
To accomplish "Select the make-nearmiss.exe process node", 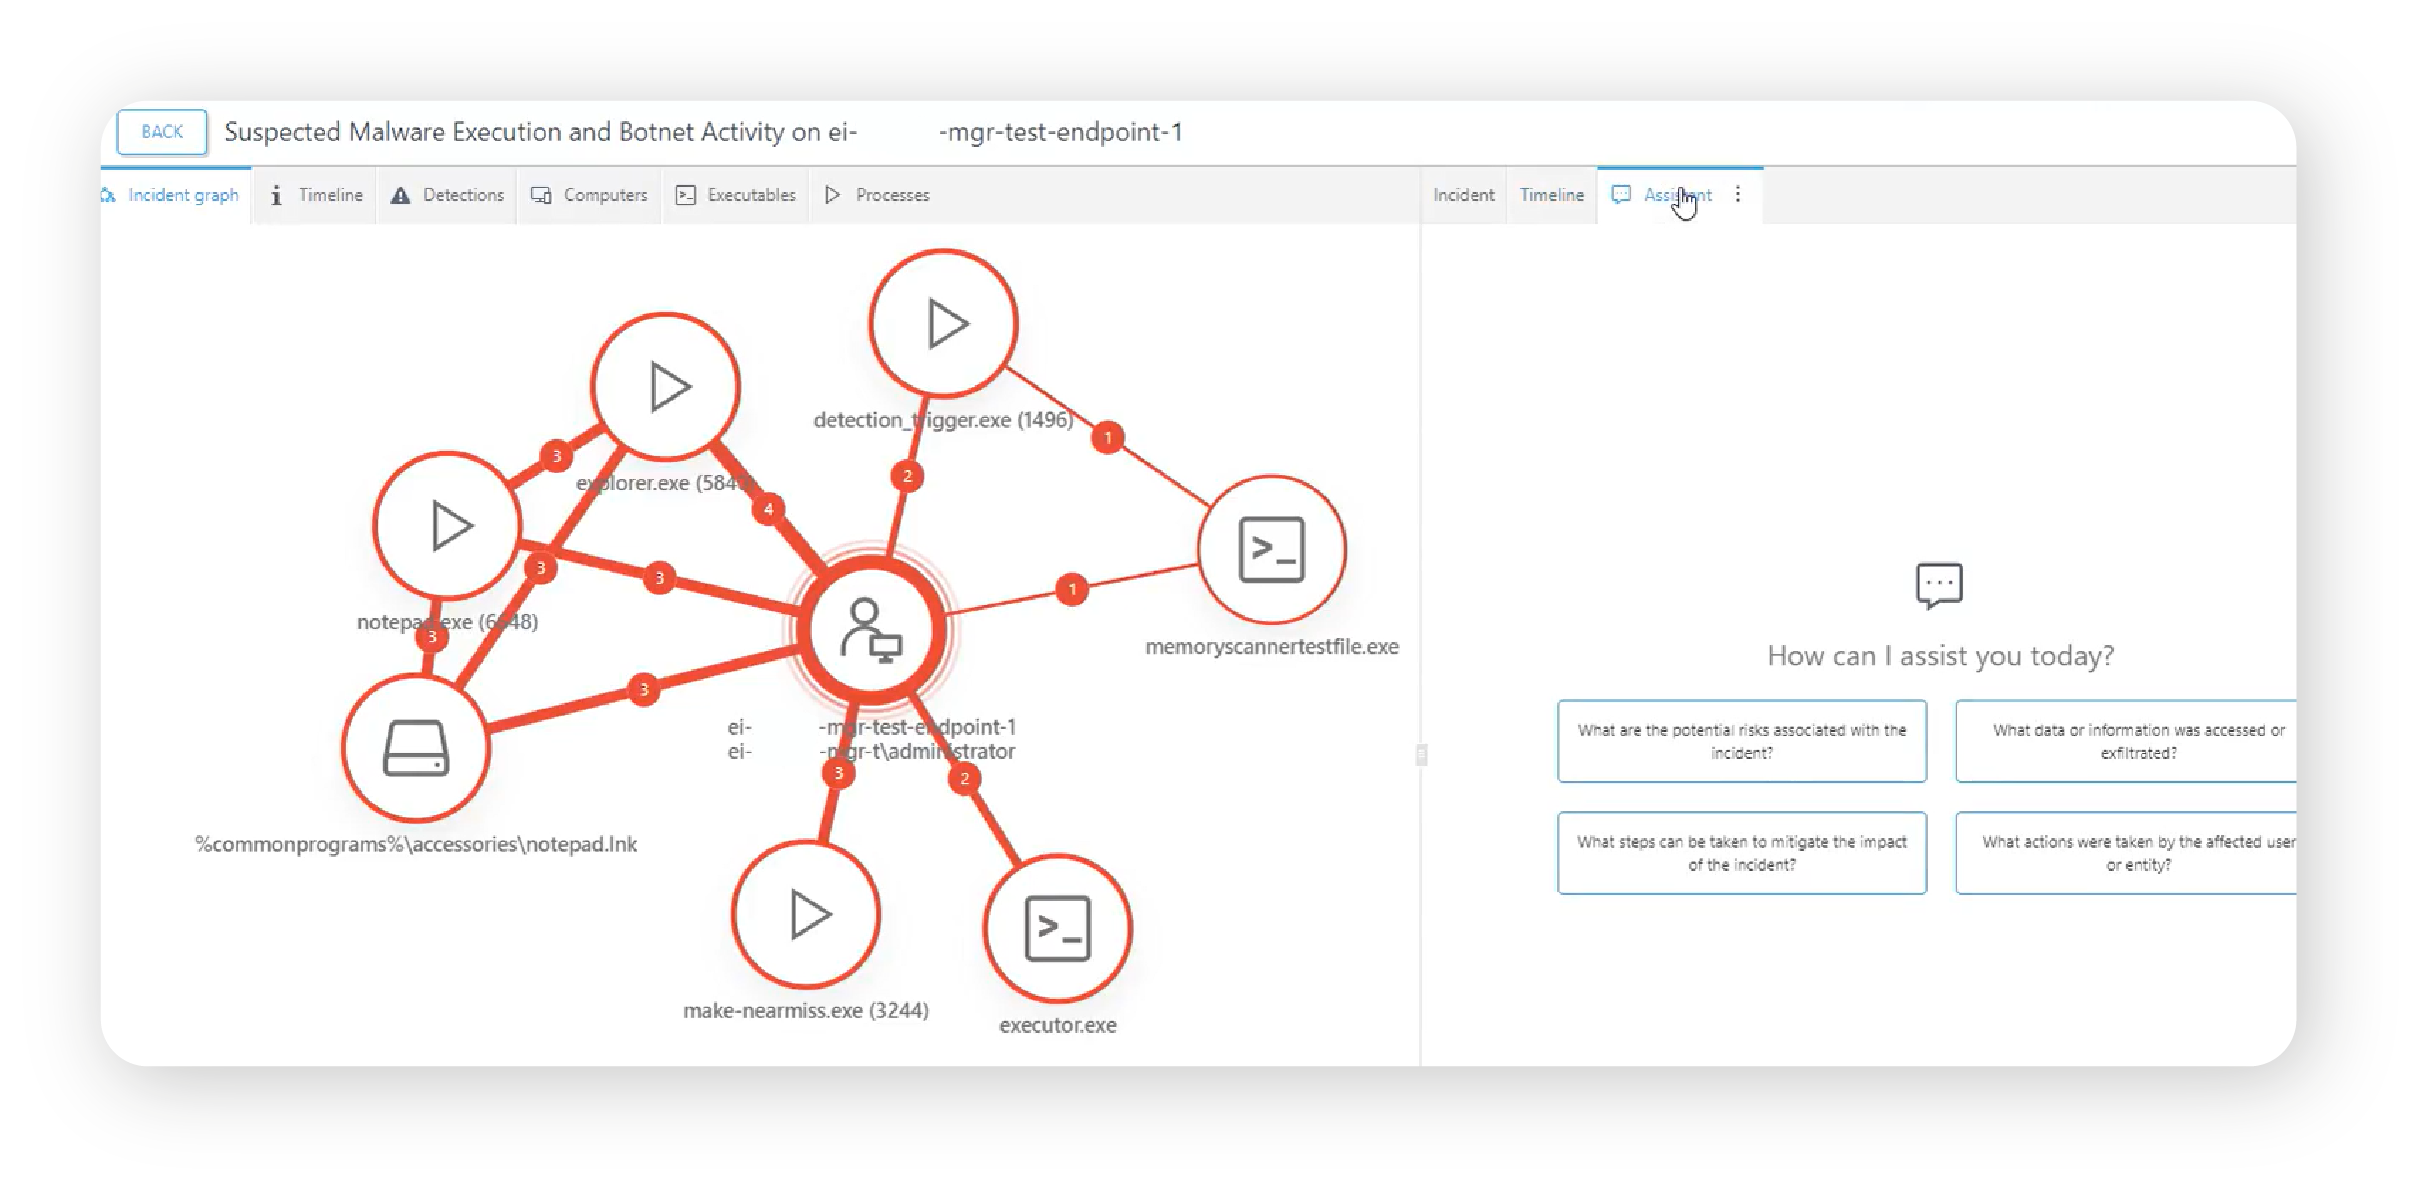I will (806, 915).
